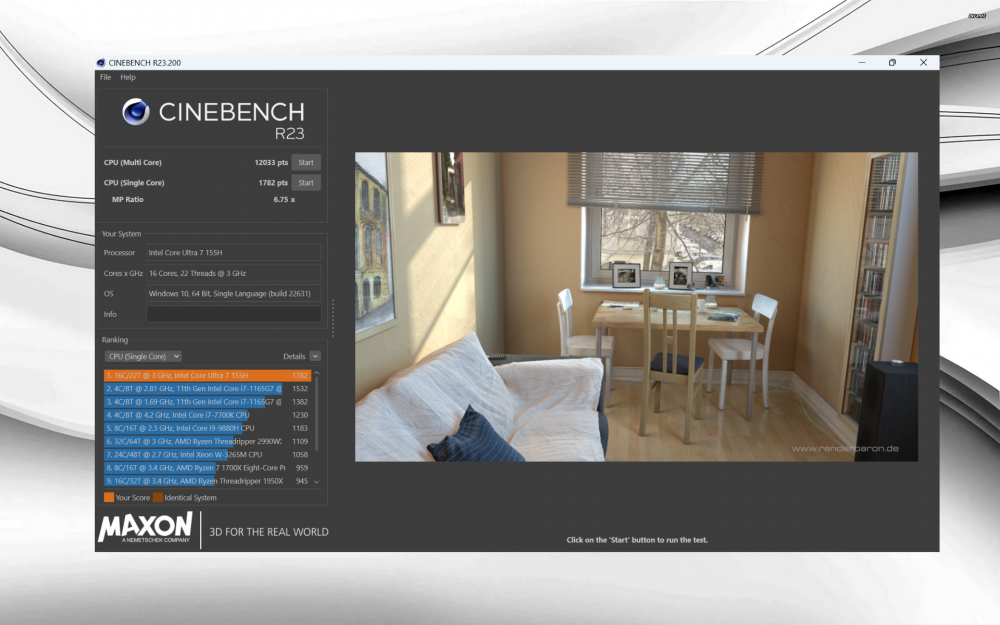Select ranking row AMD Ryzen Threadripper 2990WX
Viewport: 1000px width, 625px height.
[207, 441]
